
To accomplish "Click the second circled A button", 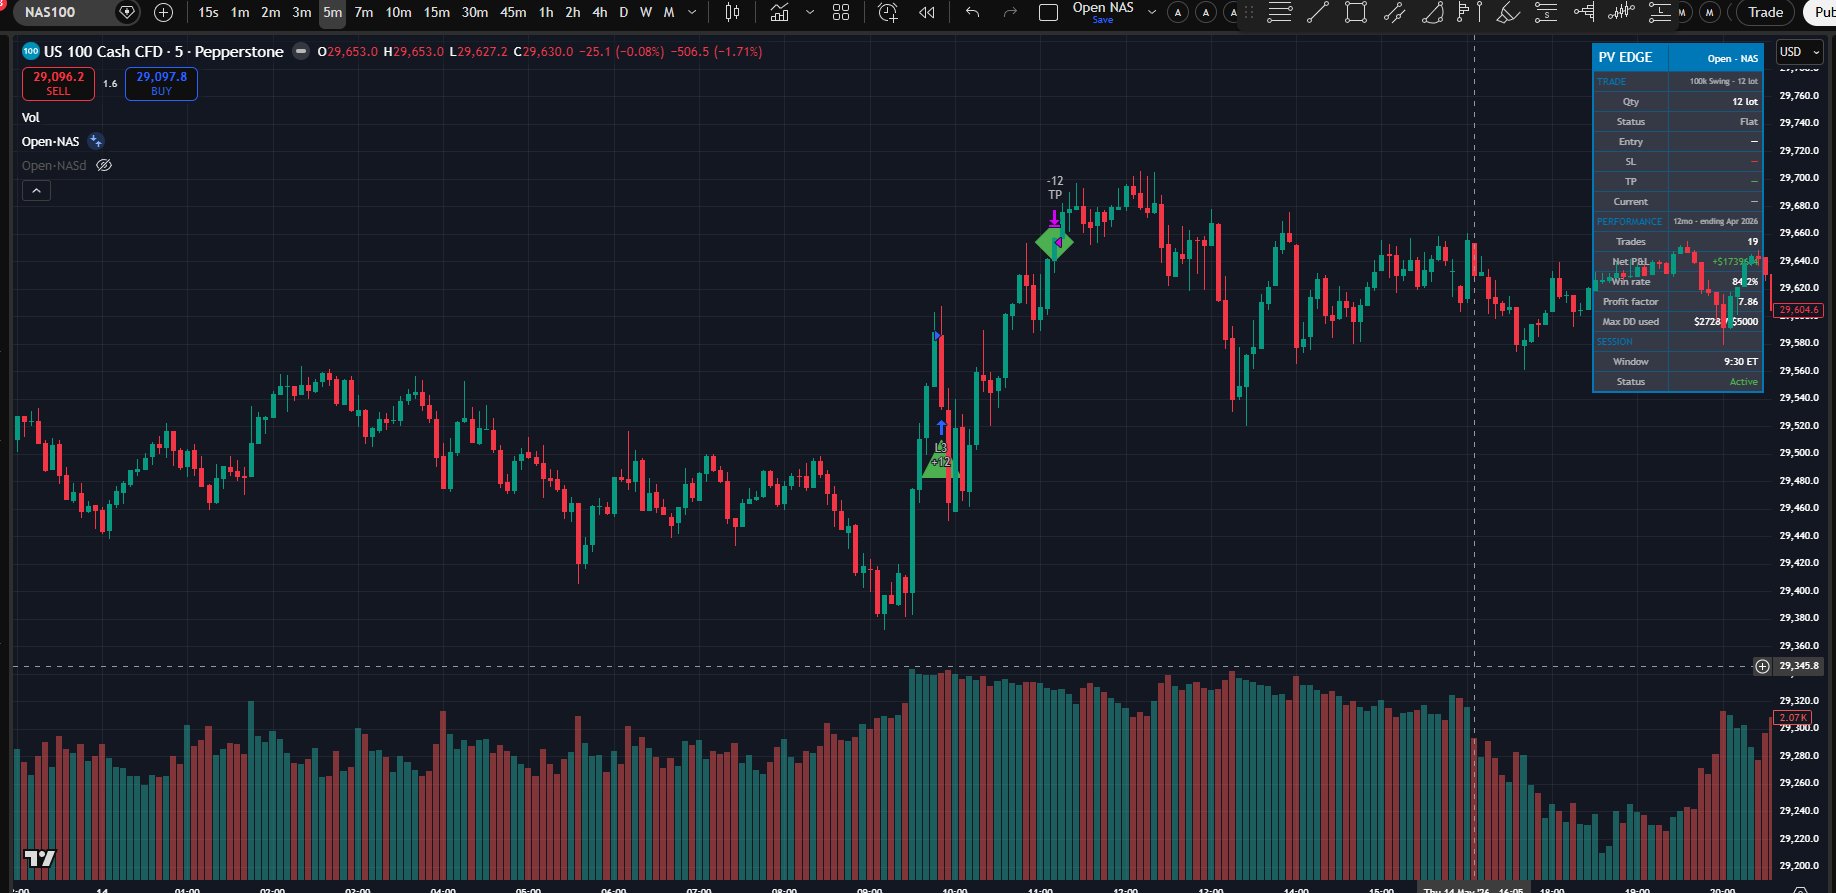I will point(1206,12).
